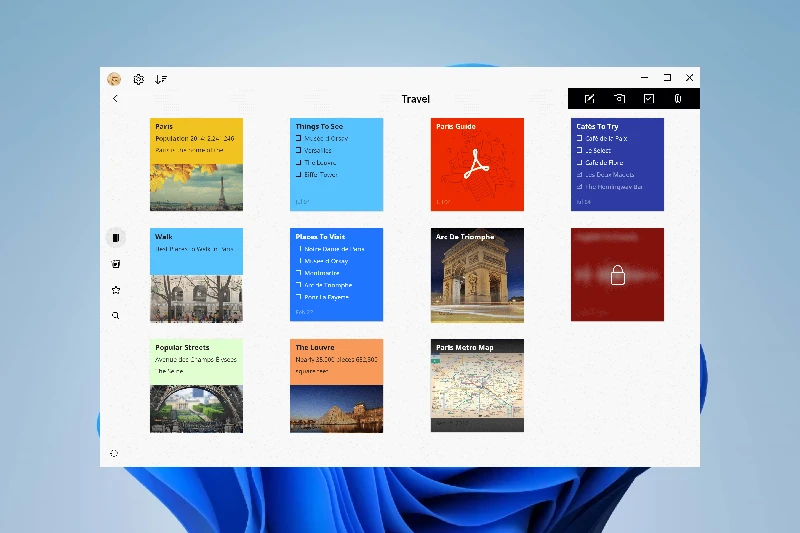Maximize the Notebook window
The image size is (800, 533).
pyautogui.click(x=667, y=78)
